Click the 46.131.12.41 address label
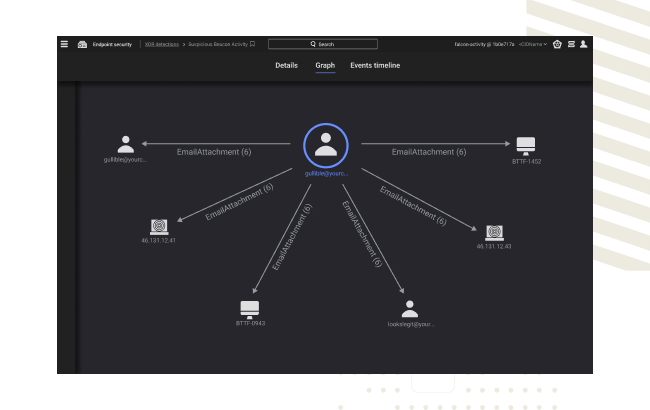 pyautogui.click(x=158, y=240)
